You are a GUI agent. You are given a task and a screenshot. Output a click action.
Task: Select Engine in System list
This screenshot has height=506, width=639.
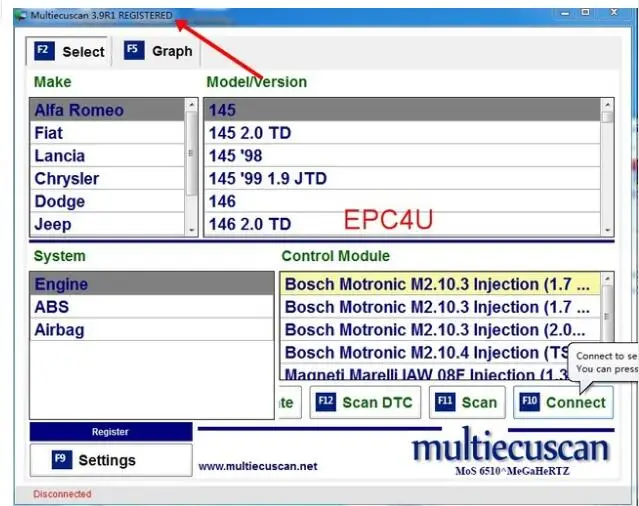point(152,284)
